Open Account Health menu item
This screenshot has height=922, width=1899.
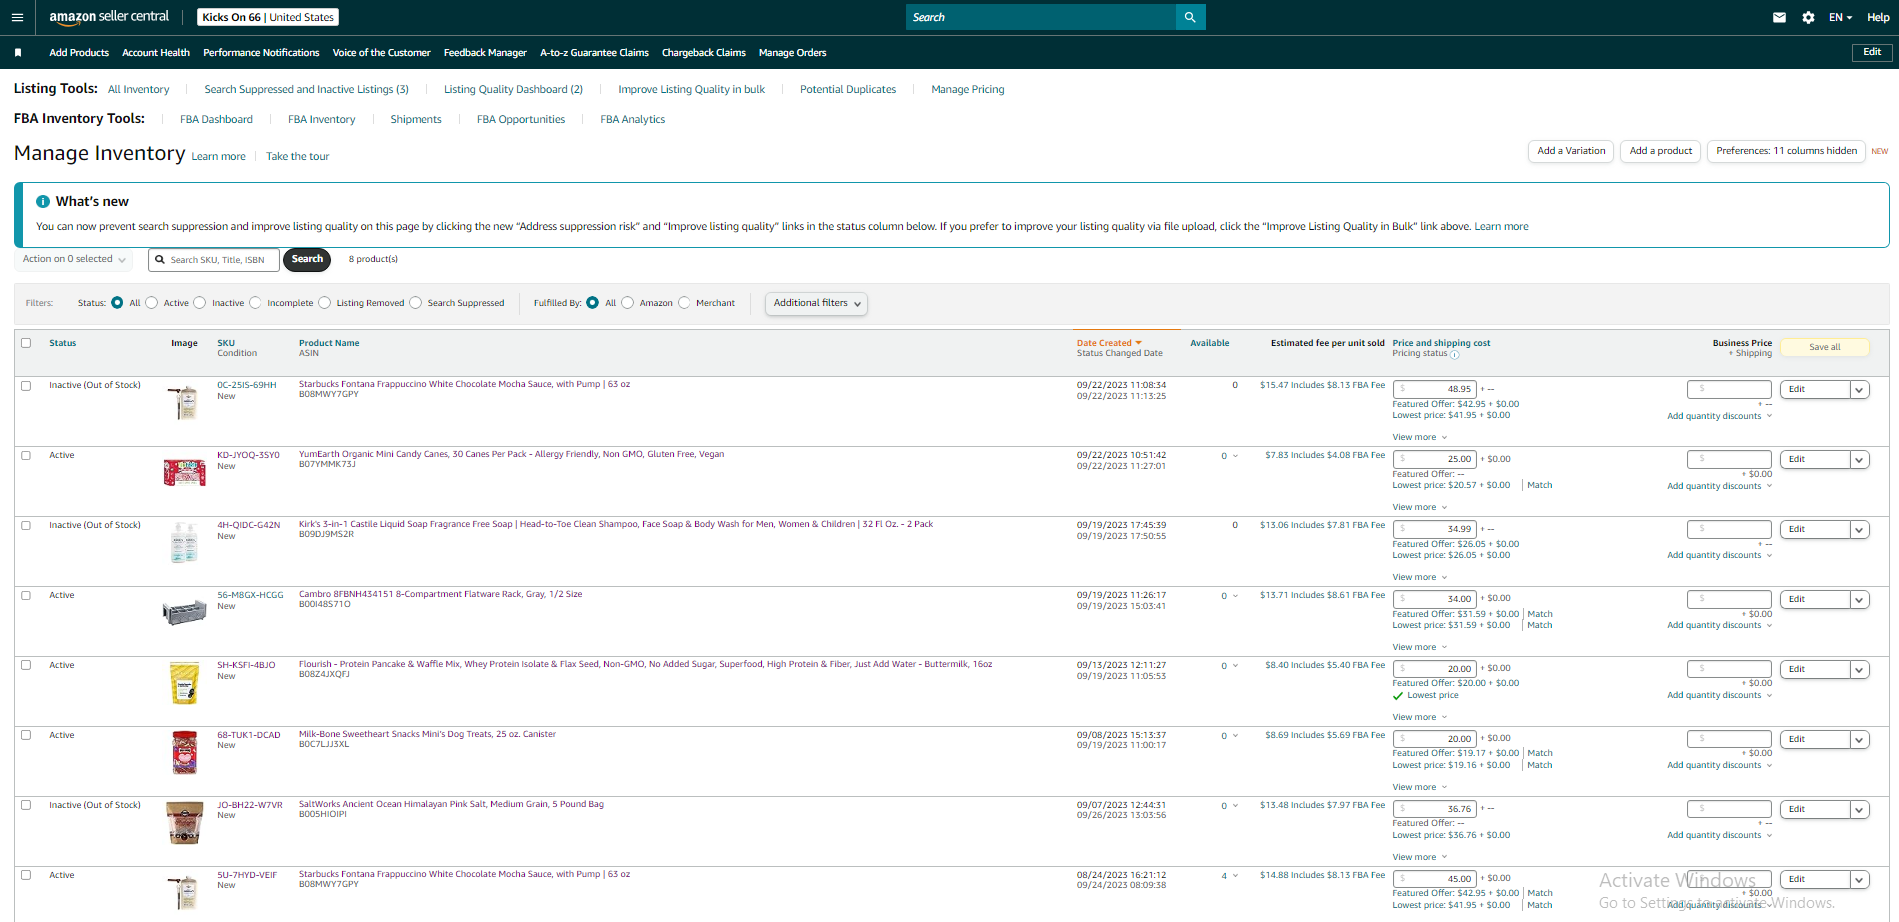[156, 53]
